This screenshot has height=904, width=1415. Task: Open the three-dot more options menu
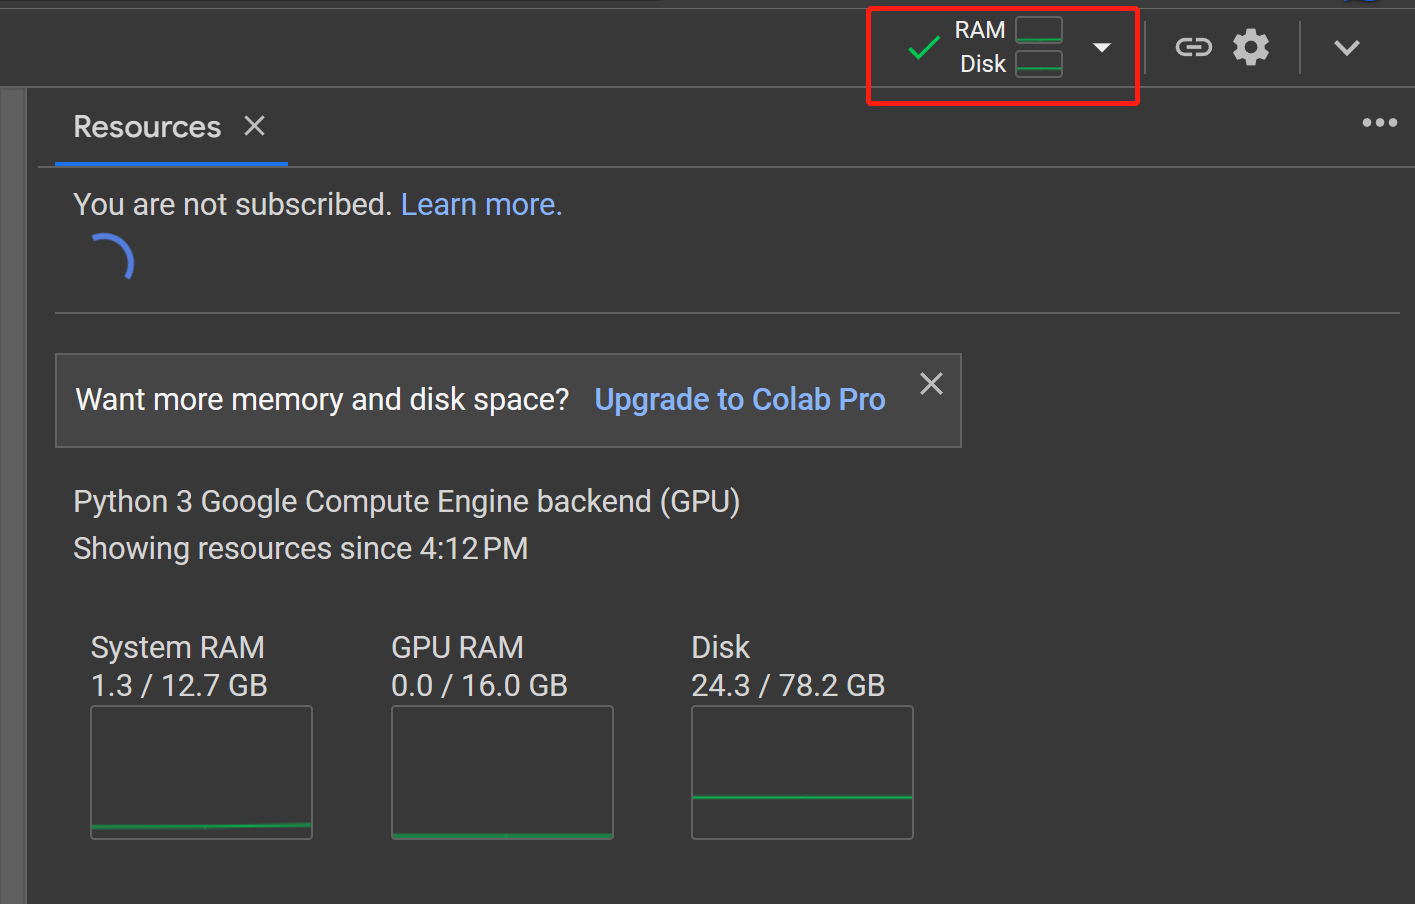tap(1379, 123)
